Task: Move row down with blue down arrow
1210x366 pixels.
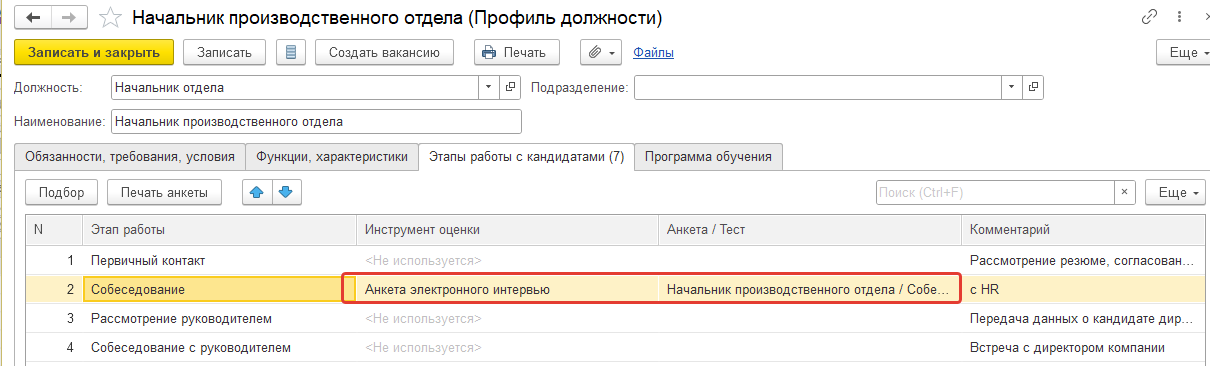Action: (286, 192)
